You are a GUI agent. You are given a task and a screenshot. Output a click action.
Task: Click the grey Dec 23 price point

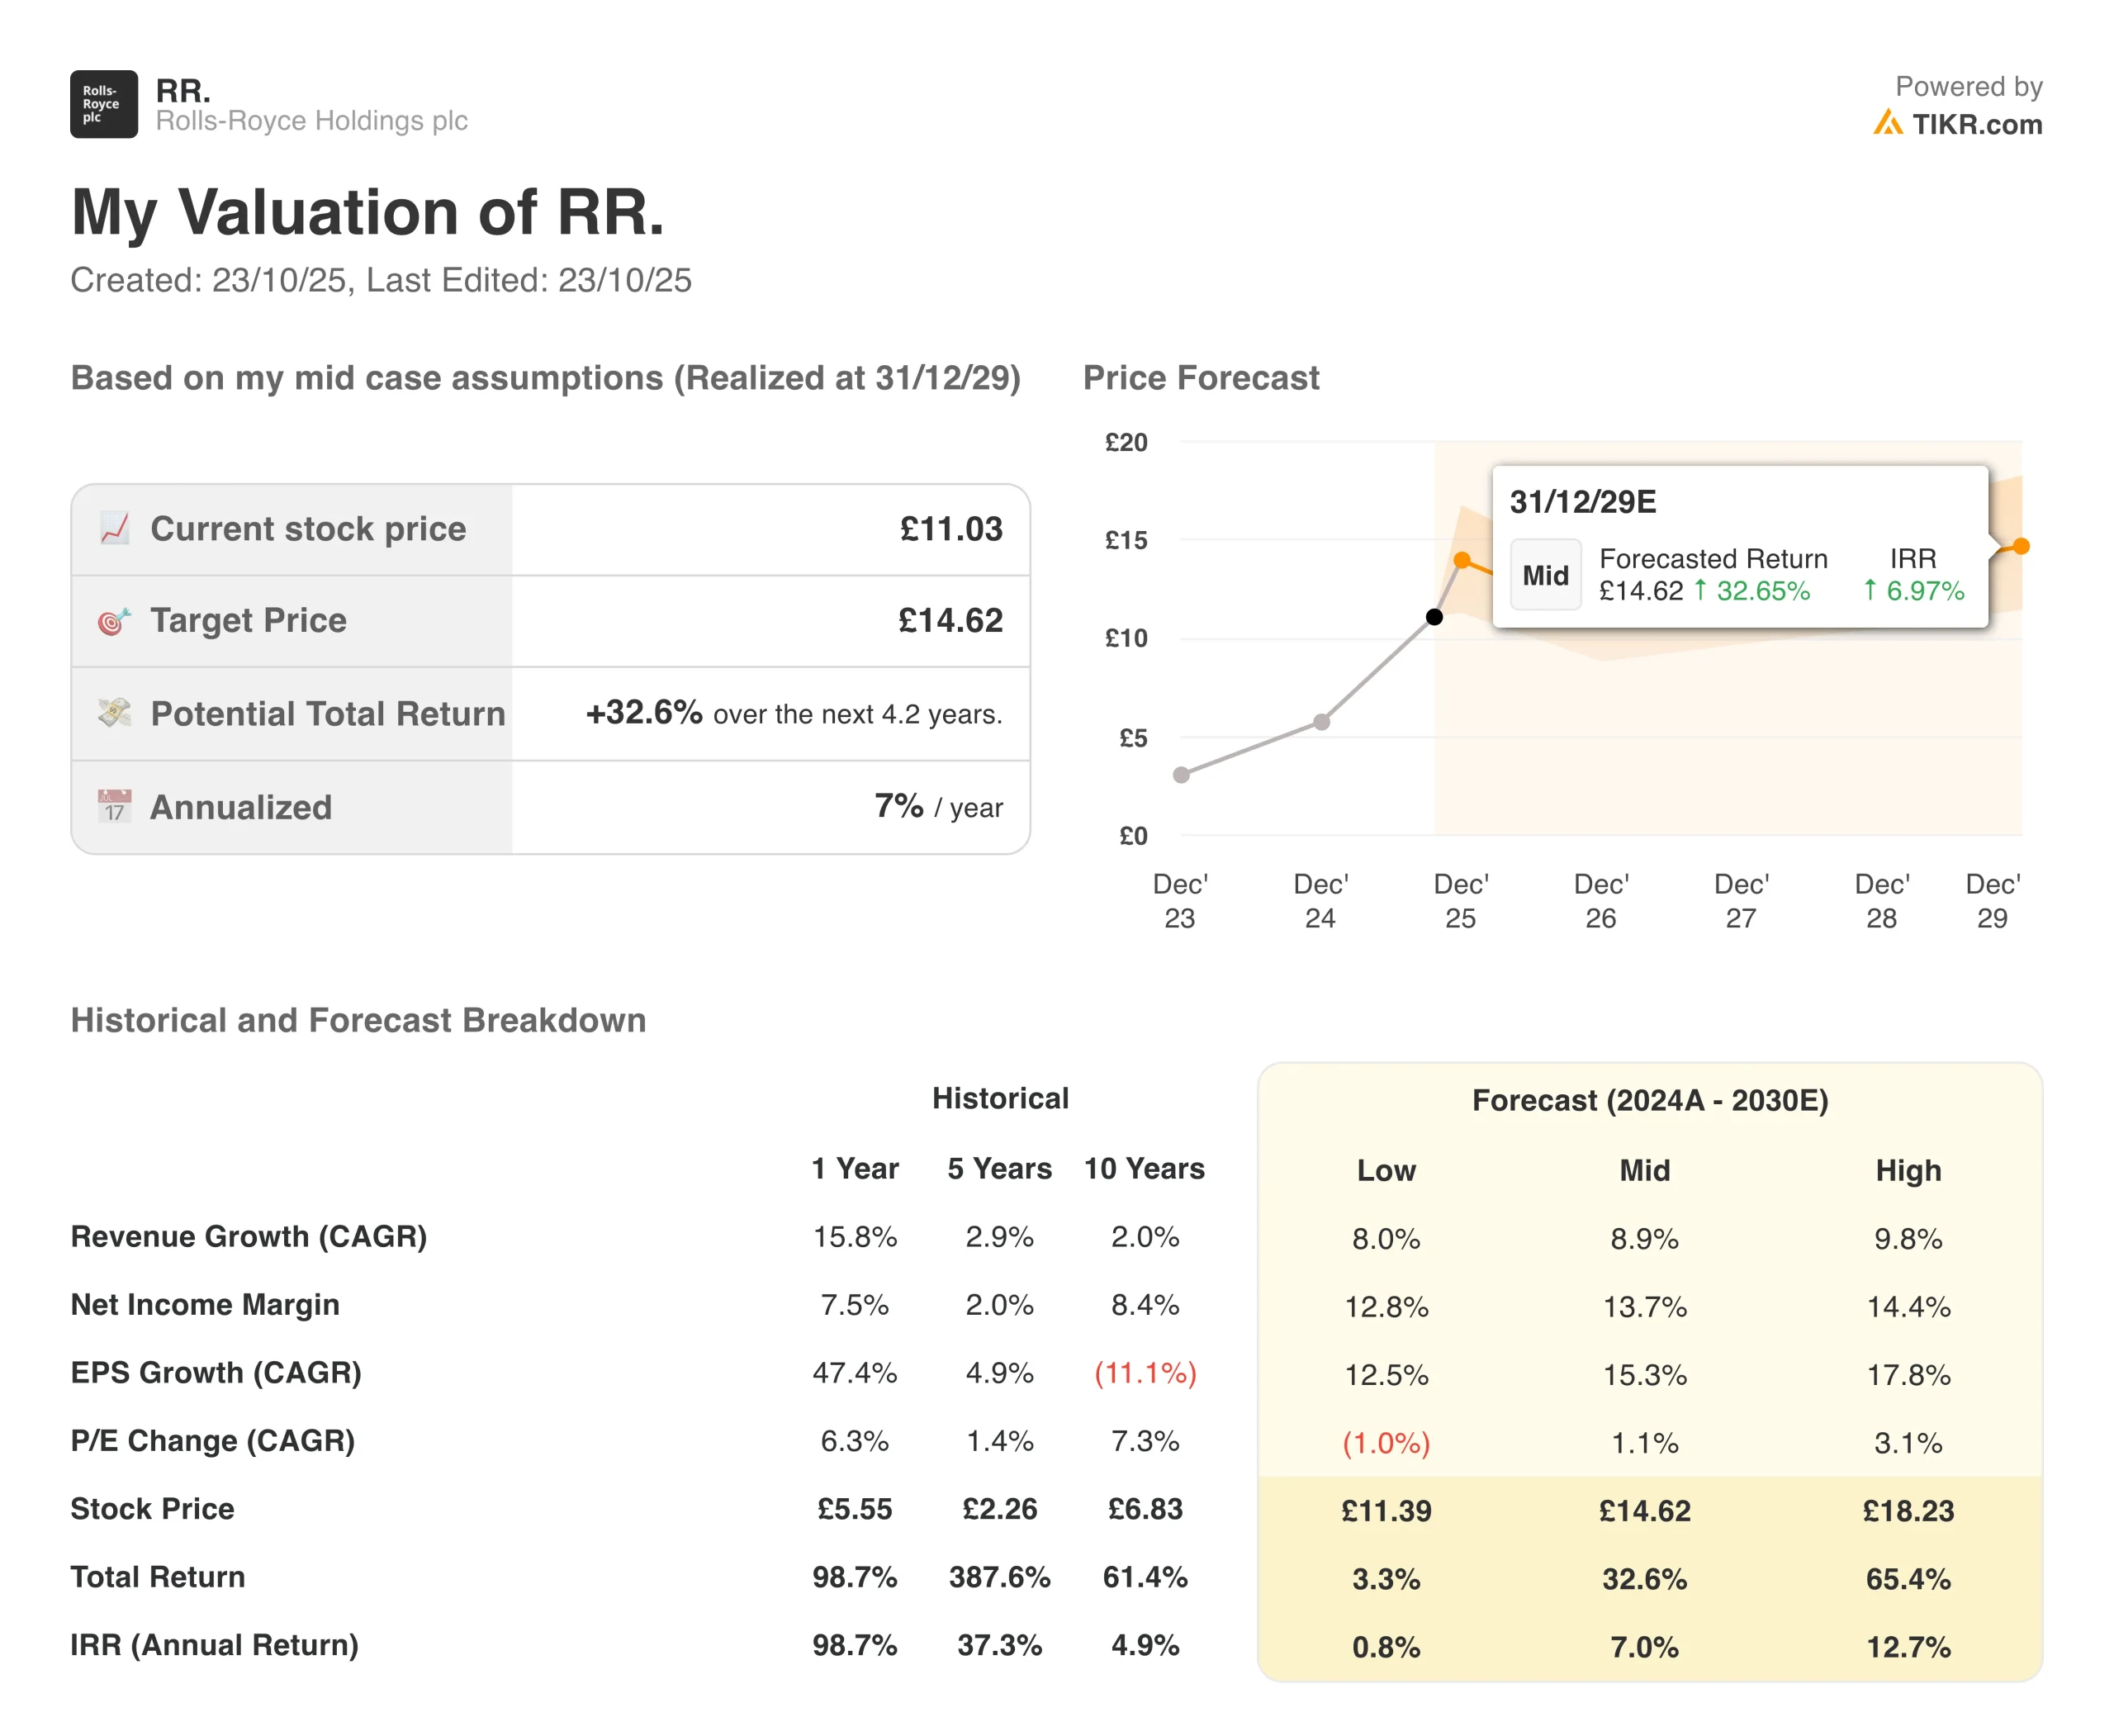(x=1181, y=775)
